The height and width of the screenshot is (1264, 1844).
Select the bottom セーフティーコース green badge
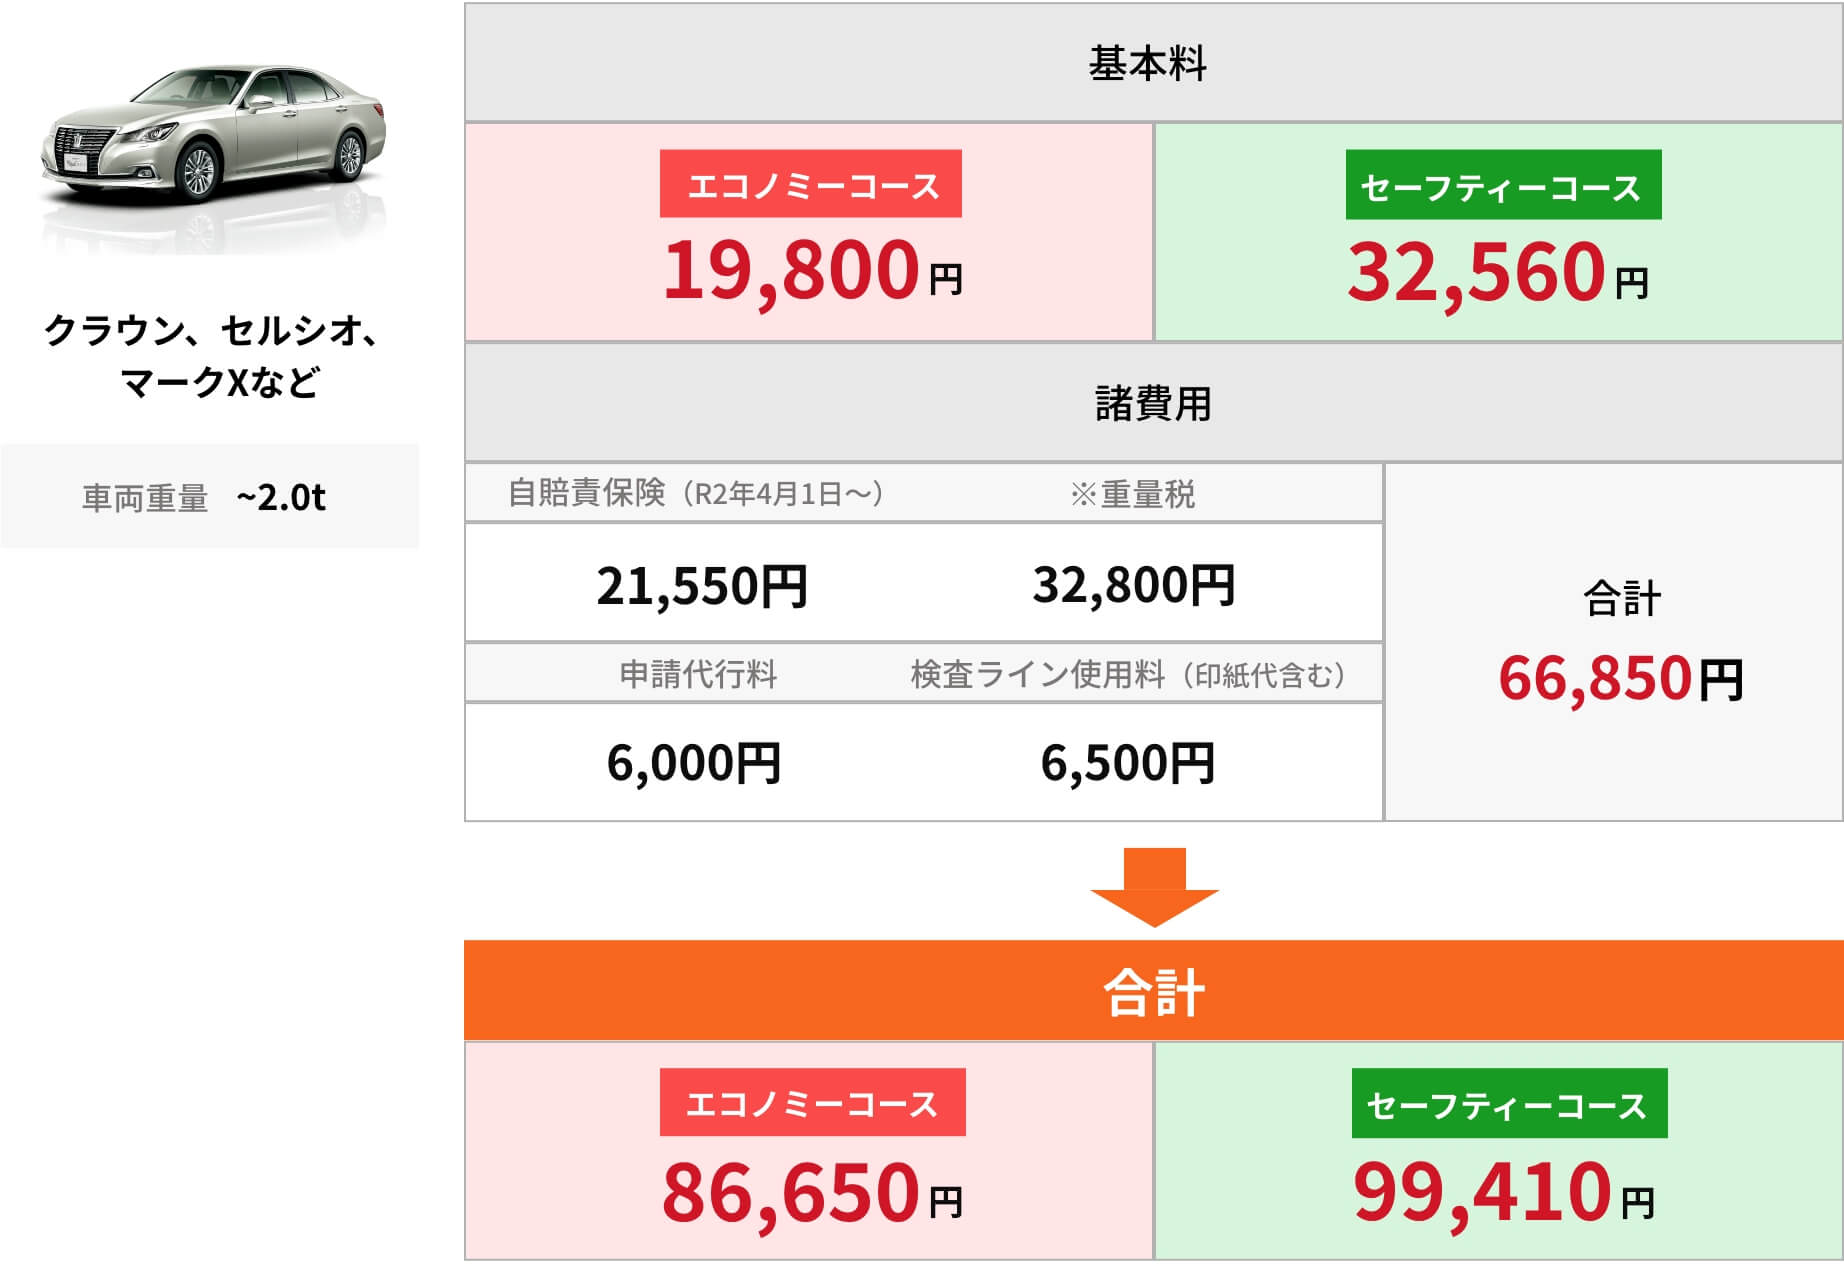pyautogui.click(x=1509, y=1103)
